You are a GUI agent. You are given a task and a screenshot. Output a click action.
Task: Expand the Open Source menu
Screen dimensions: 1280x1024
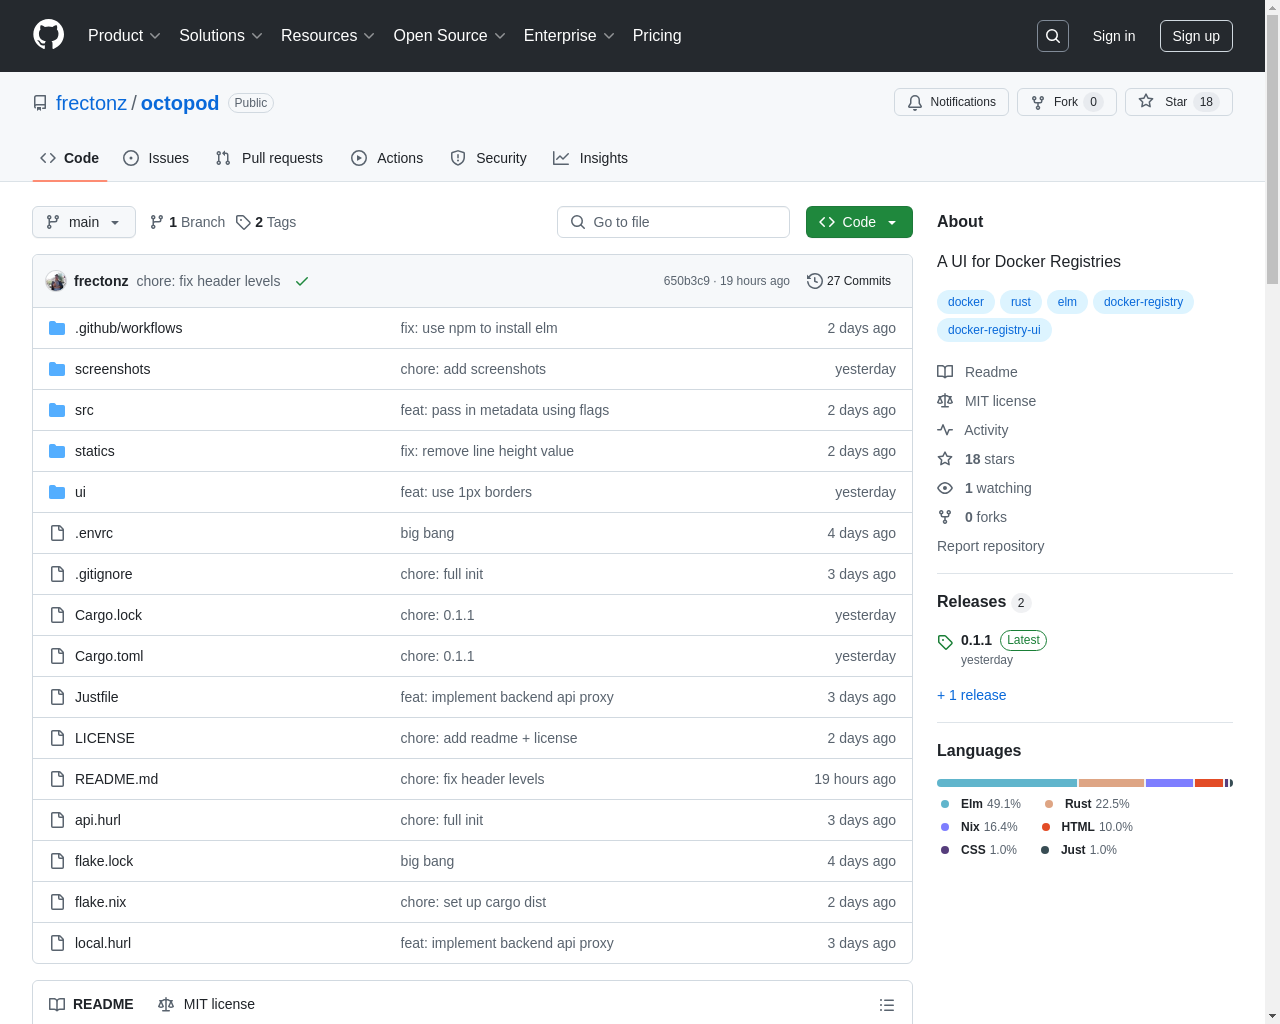pyautogui.click(x=450, y=36)
